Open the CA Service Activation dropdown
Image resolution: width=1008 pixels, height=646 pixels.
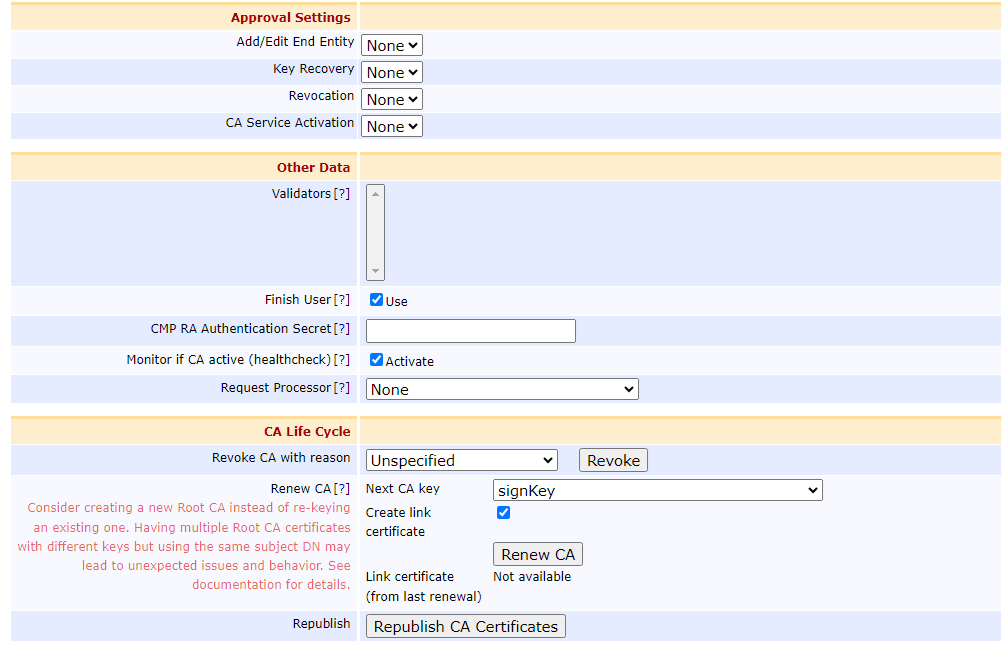pyautogui.click(x=392, y=126)
